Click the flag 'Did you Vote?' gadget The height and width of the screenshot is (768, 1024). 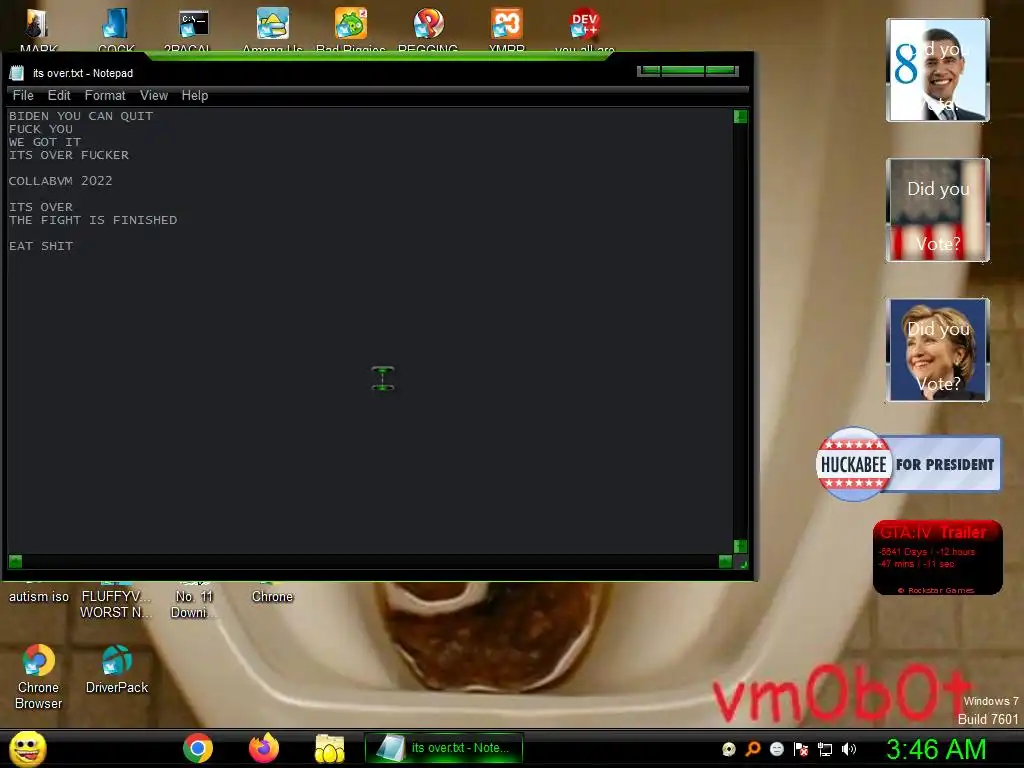click(x=938, y=210)
